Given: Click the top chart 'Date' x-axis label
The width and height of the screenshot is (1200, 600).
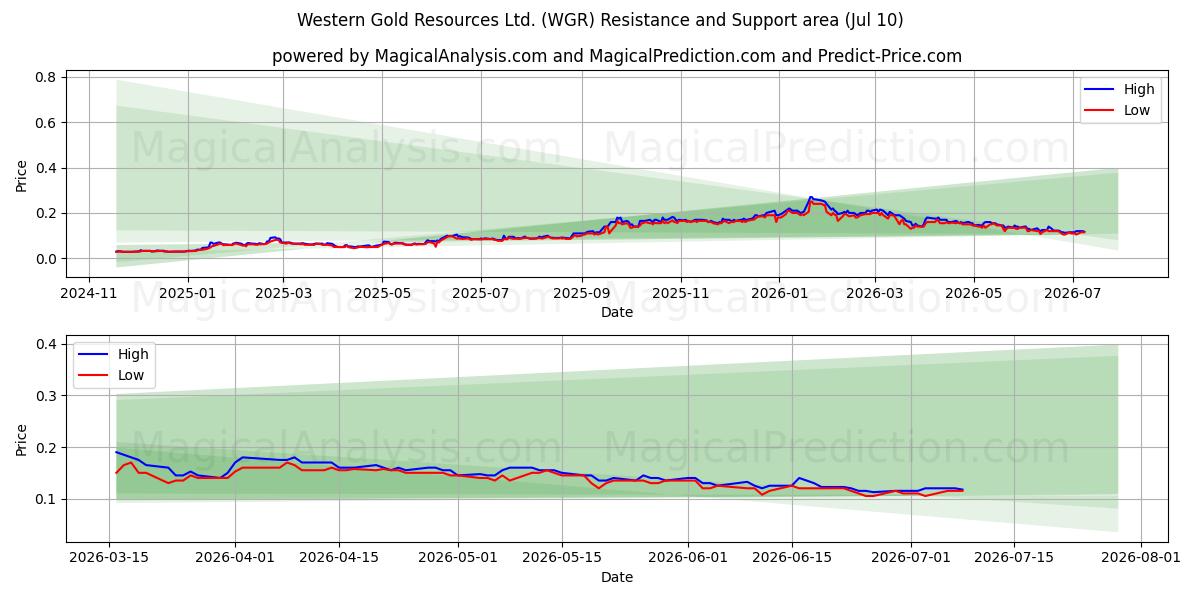Looking at the screenshot, I should click(x=617, y=313).
